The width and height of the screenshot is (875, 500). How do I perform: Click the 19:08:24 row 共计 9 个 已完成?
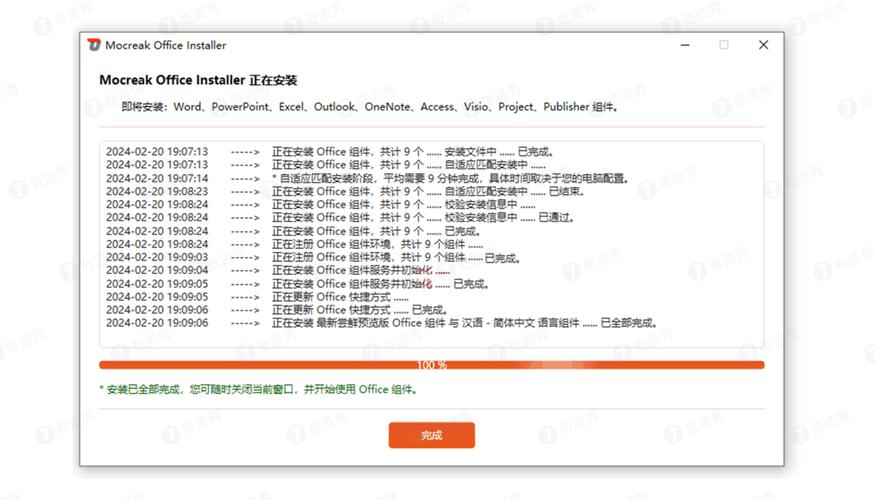(294, 231)
